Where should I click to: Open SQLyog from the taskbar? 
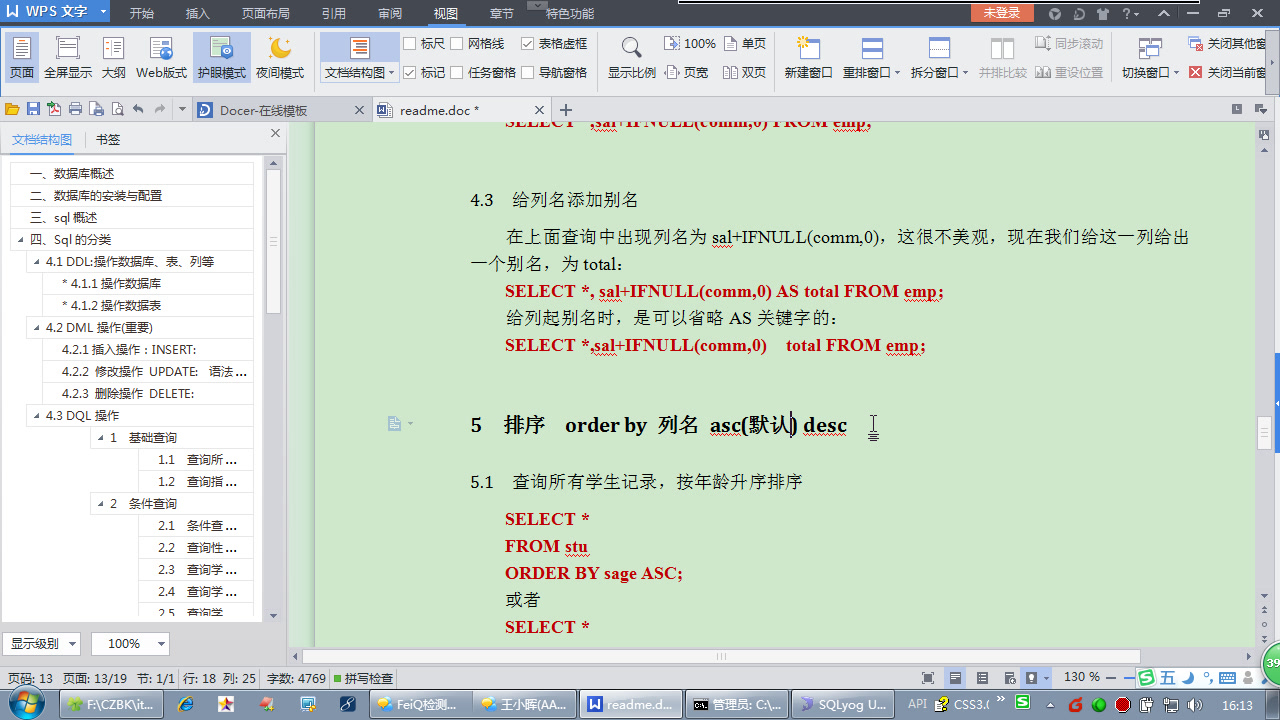point(841,704)
